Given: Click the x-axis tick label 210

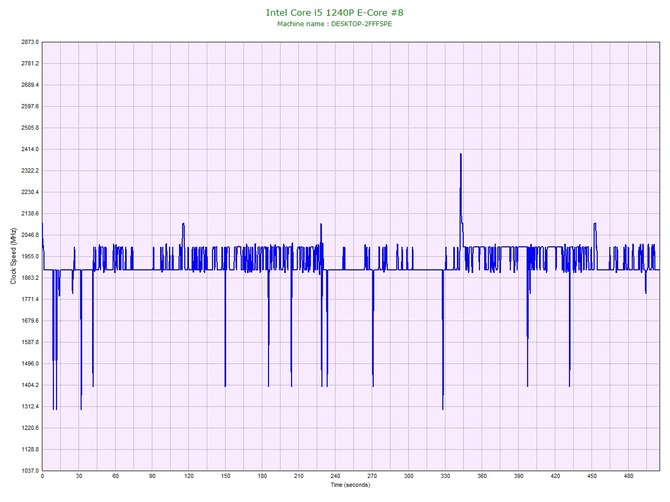Looking at the screenshot, I should click(x=299, y=476).
